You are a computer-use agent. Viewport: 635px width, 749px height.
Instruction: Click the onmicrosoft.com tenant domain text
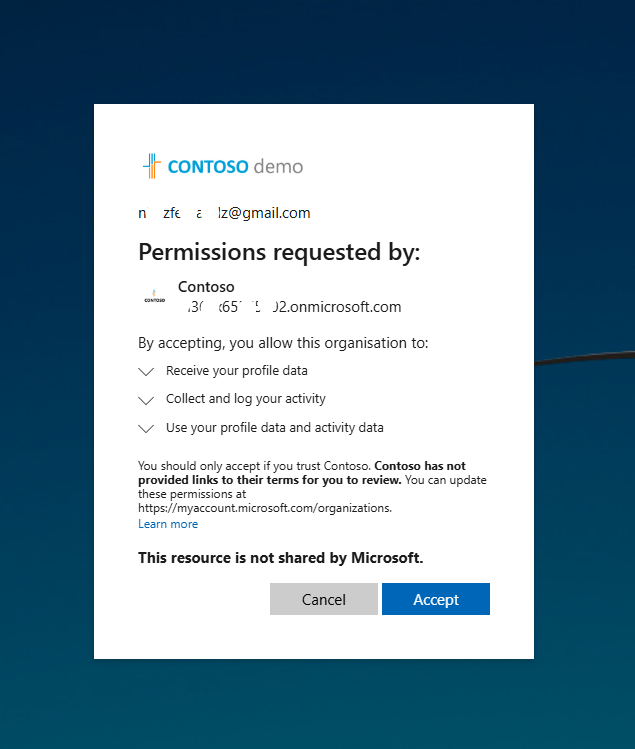[294, 307]
